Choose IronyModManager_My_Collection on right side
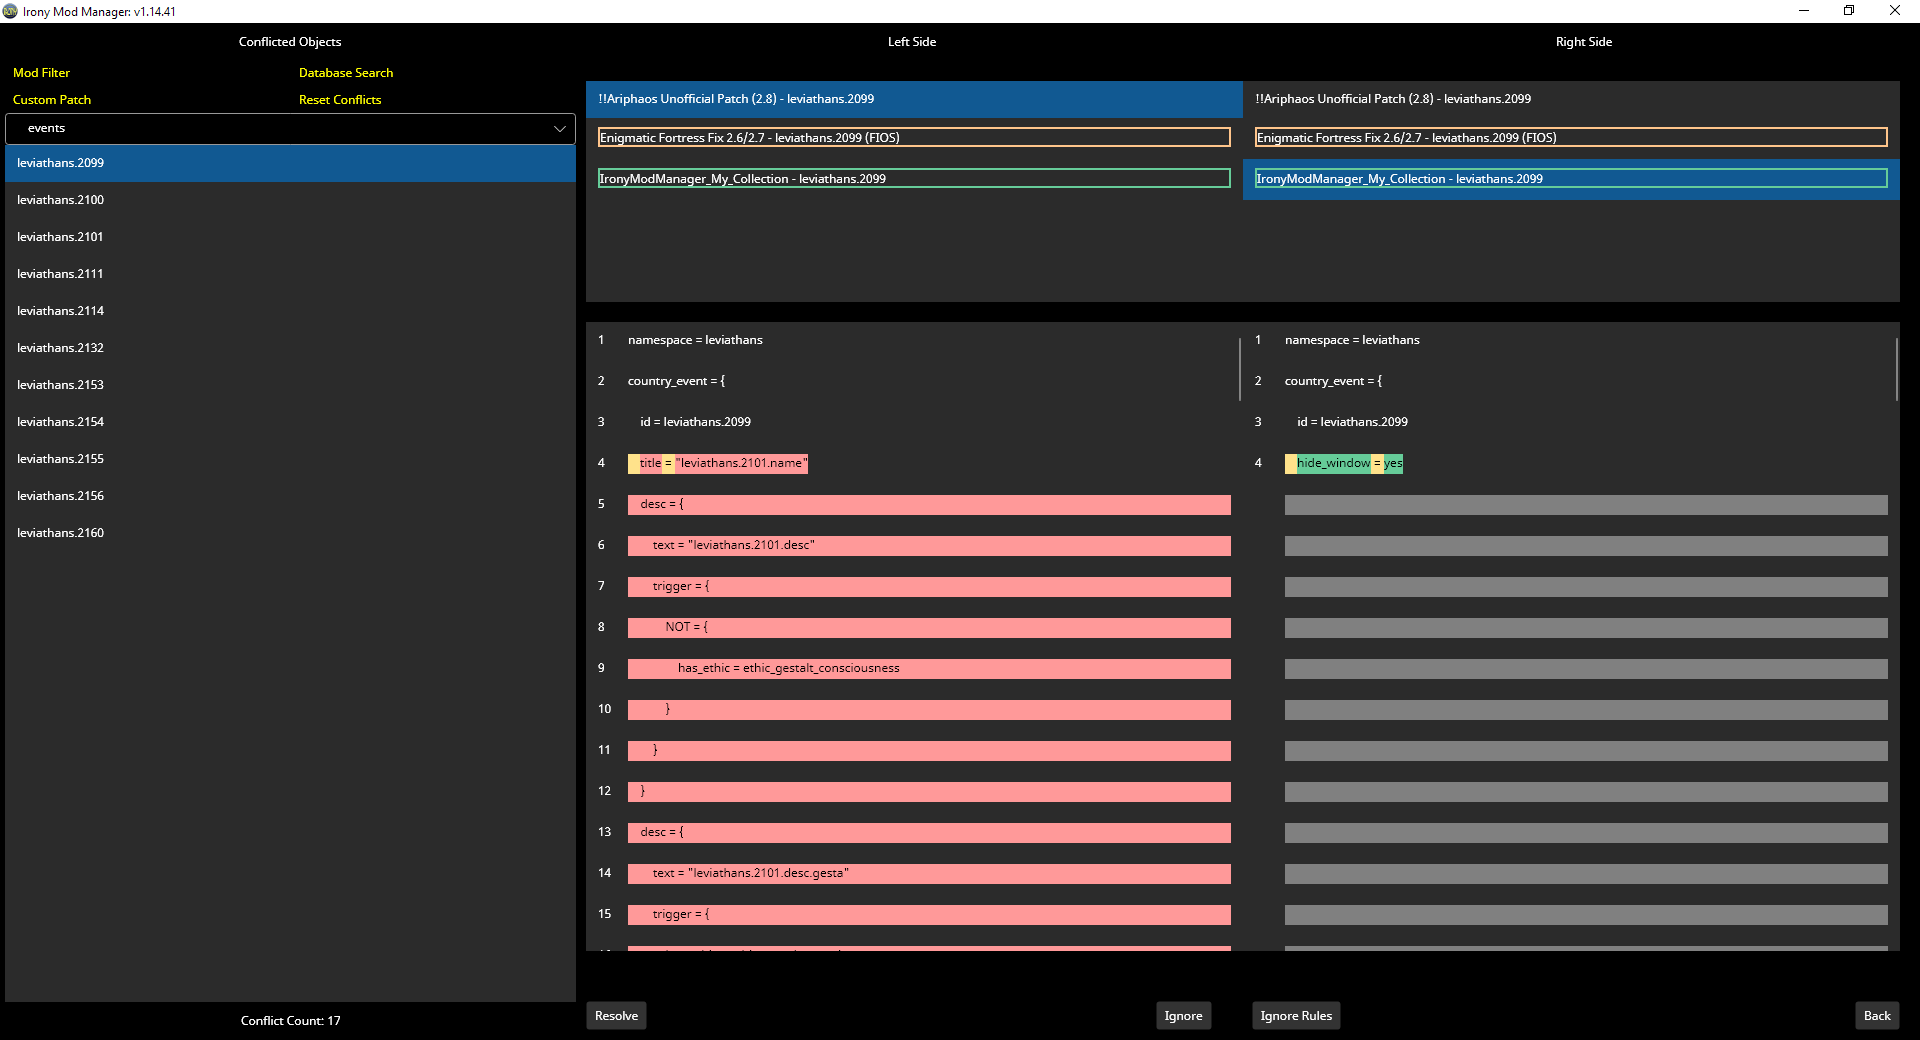This screenshot has width=1920, height=1040. point(1571,179)
